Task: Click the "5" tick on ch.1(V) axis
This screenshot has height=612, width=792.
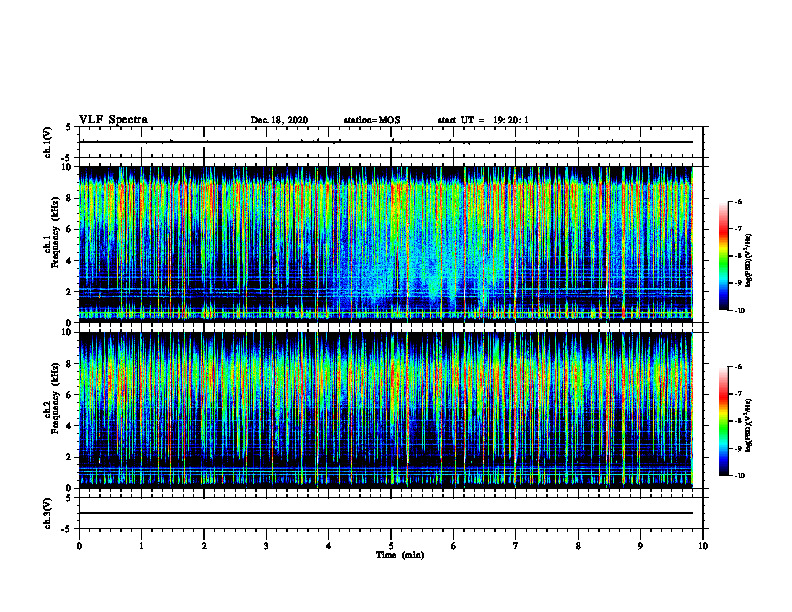Action: pos(69,128)
